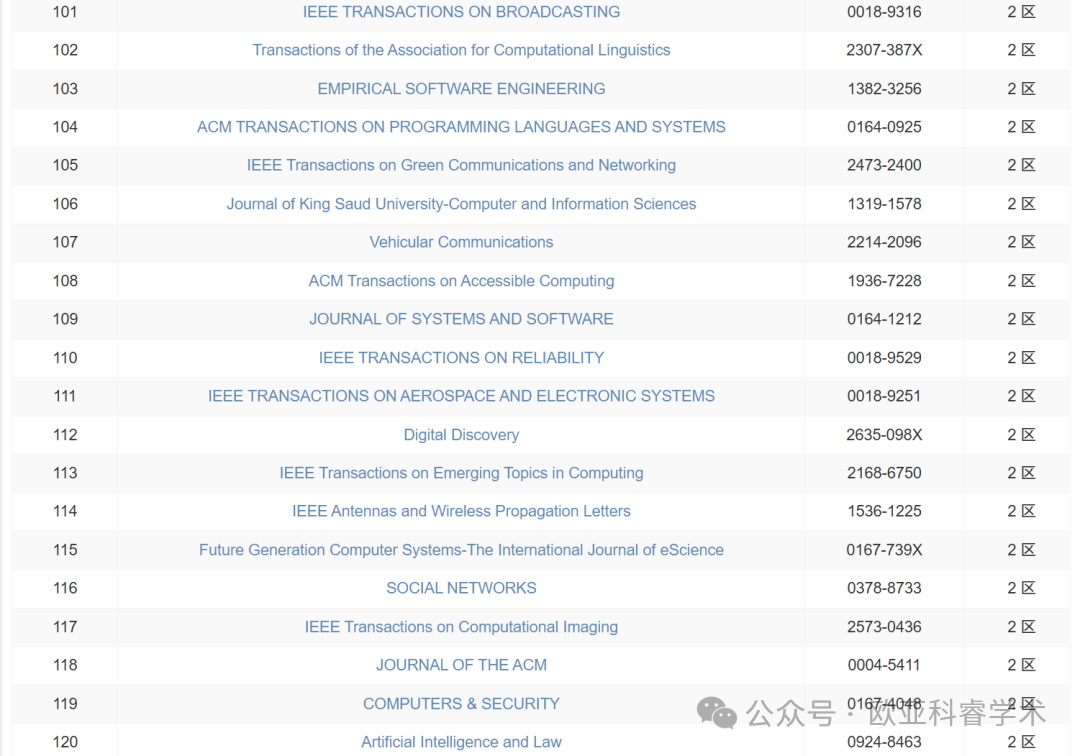
Task: Click the 2 区 cell in the Vehicular Communications row
Action: [1021, 242]
